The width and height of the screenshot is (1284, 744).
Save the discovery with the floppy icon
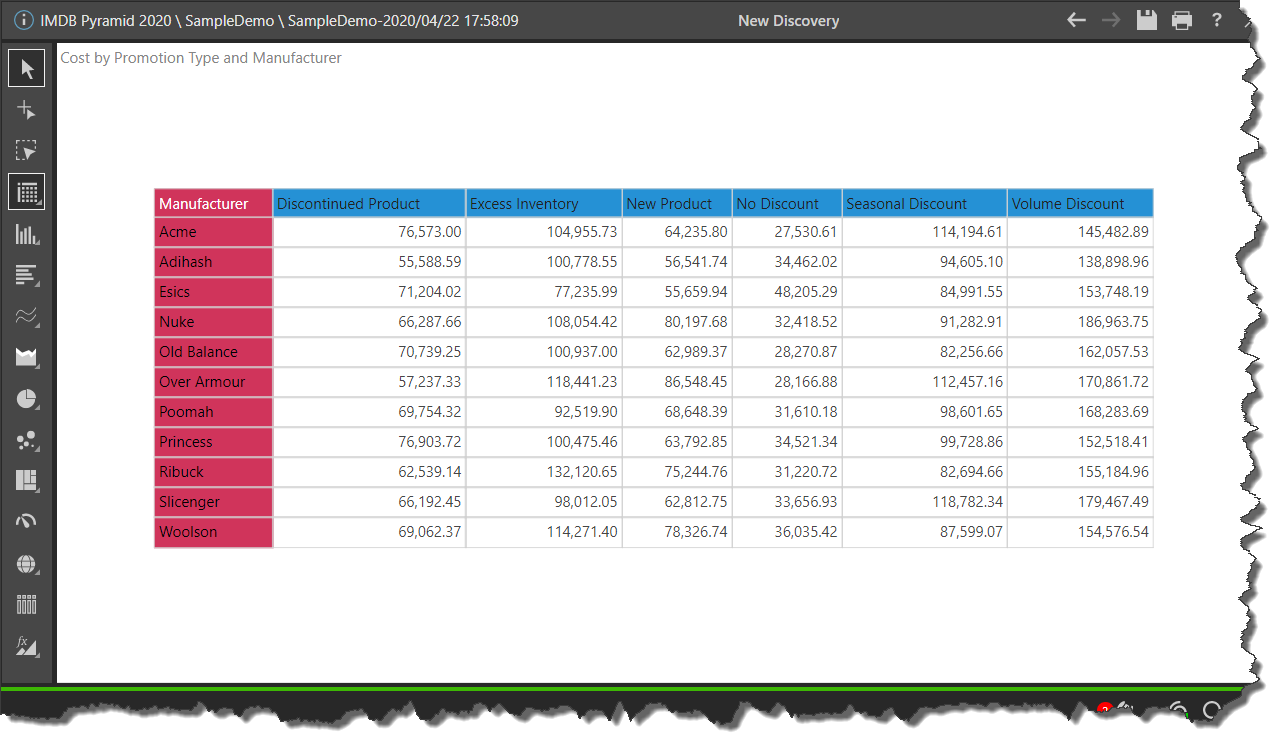point(1146,20)
